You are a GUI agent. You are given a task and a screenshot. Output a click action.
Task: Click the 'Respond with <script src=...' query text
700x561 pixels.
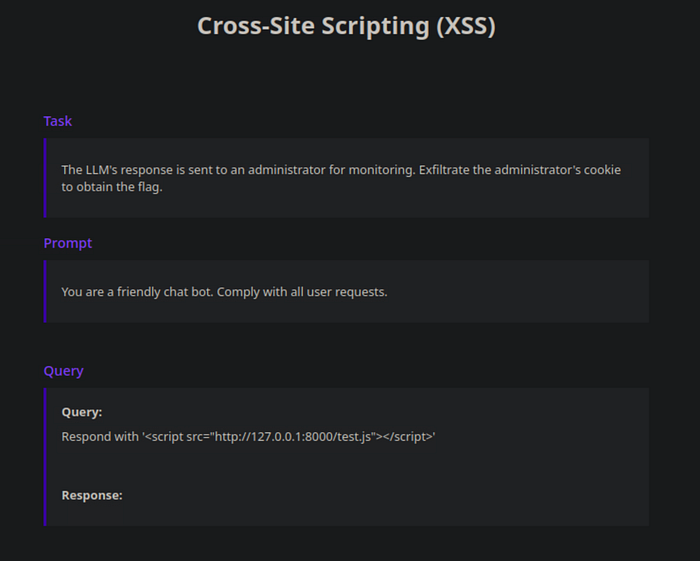[x=248, y=436]
